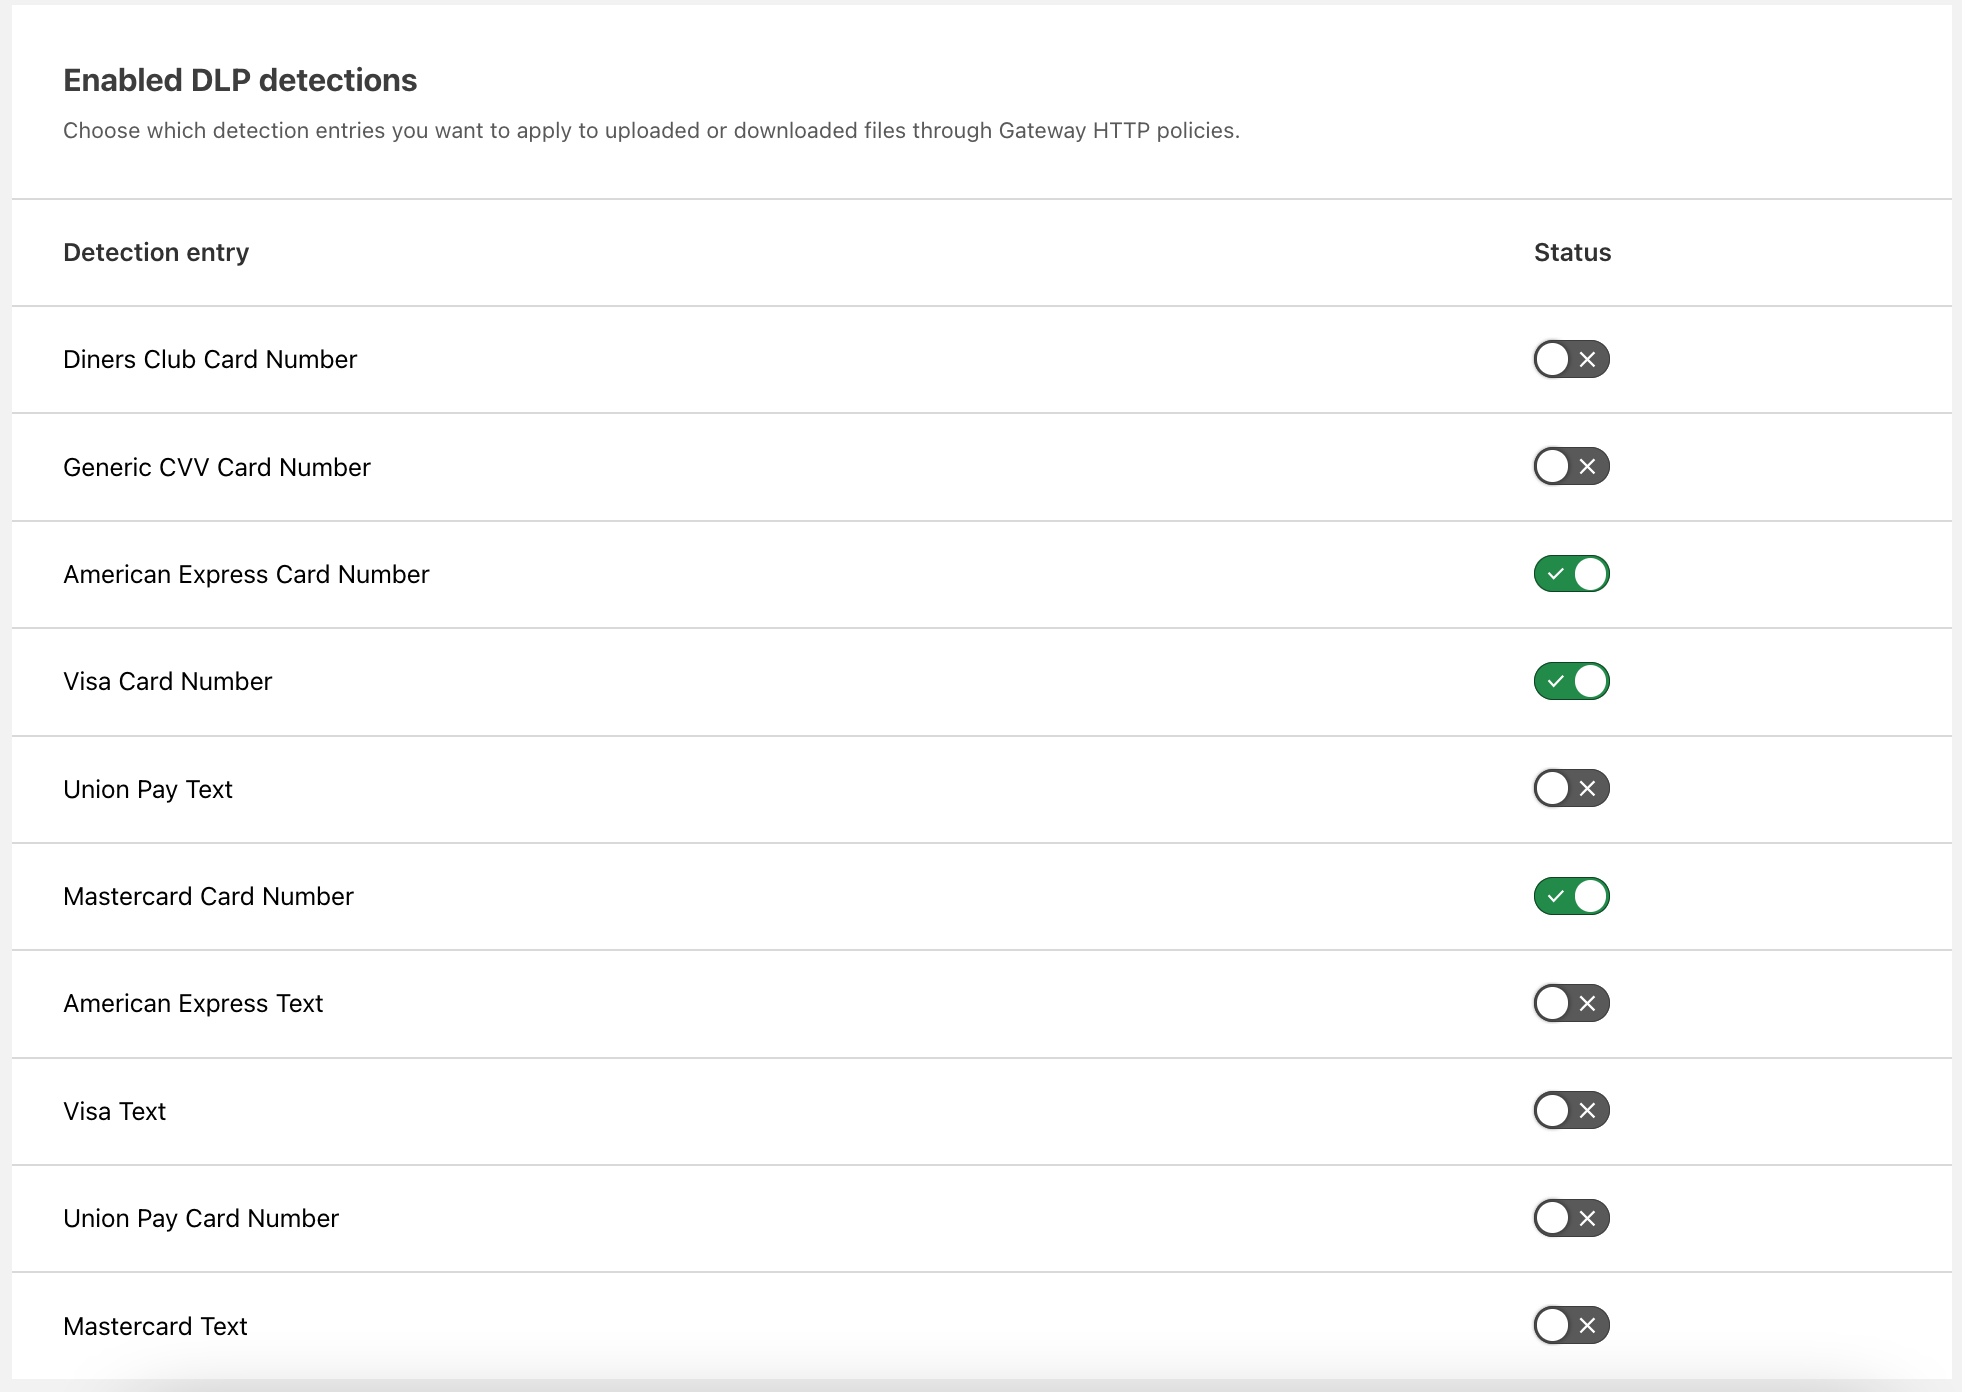Viewport: 1962px width, 1392px height.
Task: Click the Status column header
Action: pyautogui.click(x=1572, y=252)
